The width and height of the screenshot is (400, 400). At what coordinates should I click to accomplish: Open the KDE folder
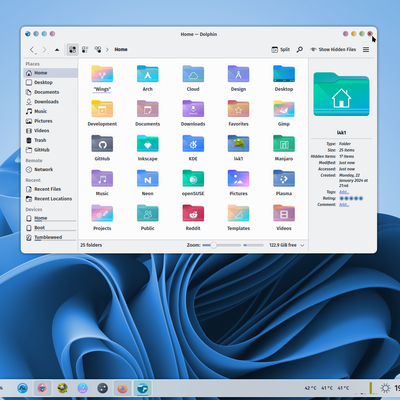(193, 144)
